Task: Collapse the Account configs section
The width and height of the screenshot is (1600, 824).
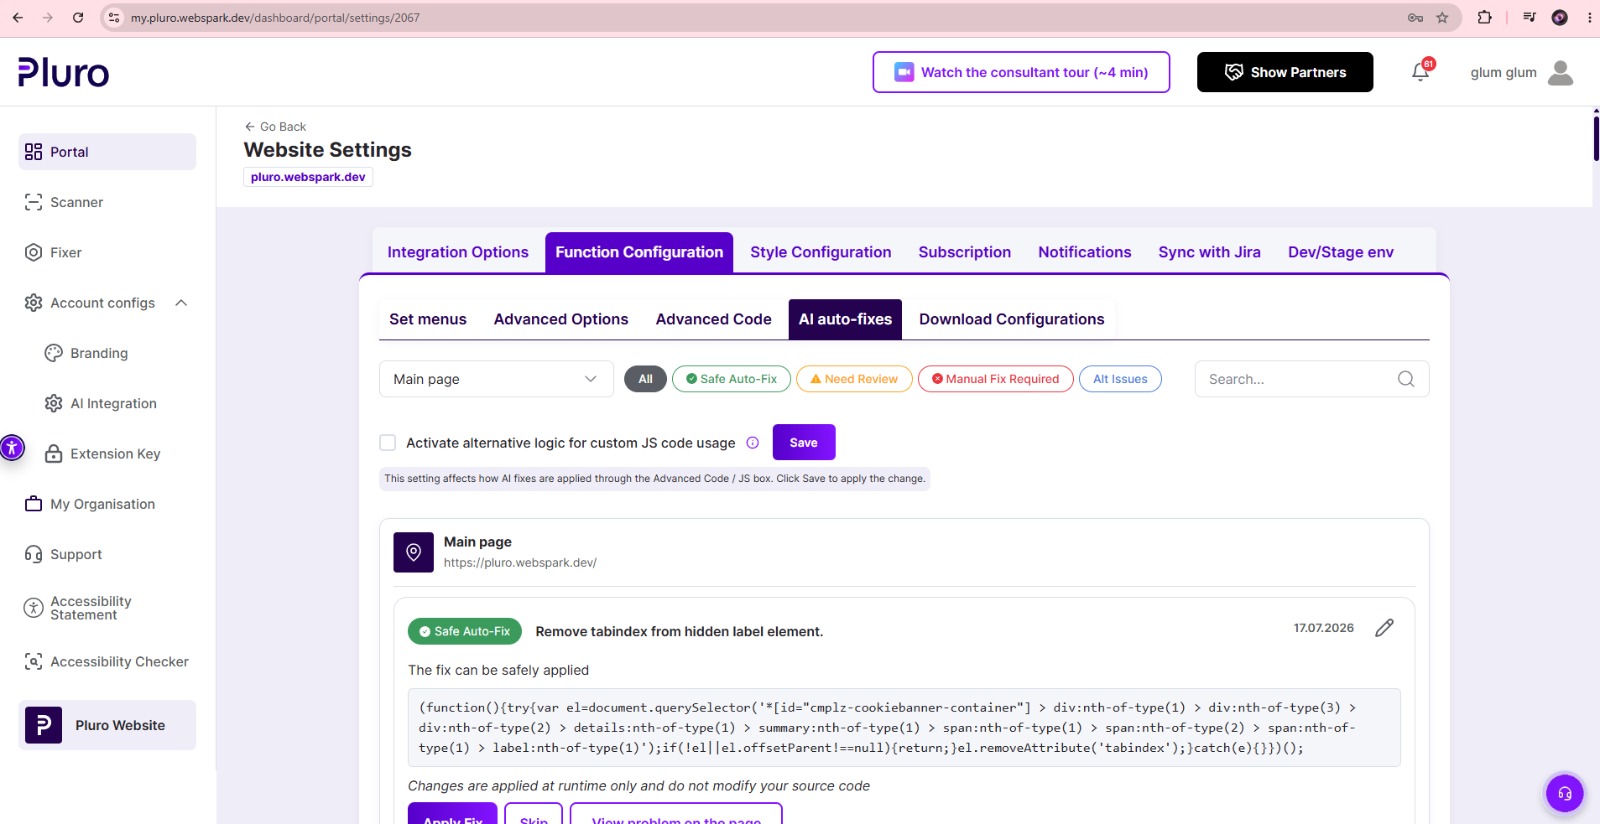Action: click(x=181, y=303)
